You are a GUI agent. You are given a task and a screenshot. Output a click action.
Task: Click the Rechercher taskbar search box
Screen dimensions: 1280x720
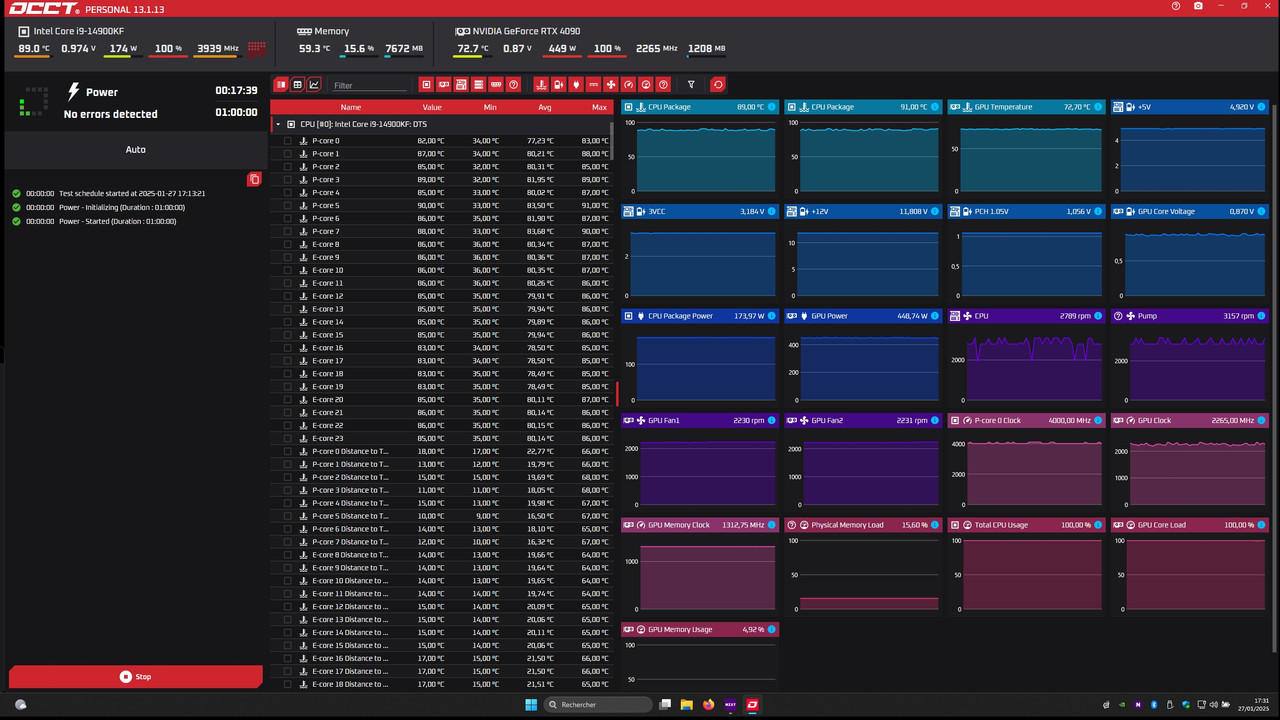(x=598, y=705)
